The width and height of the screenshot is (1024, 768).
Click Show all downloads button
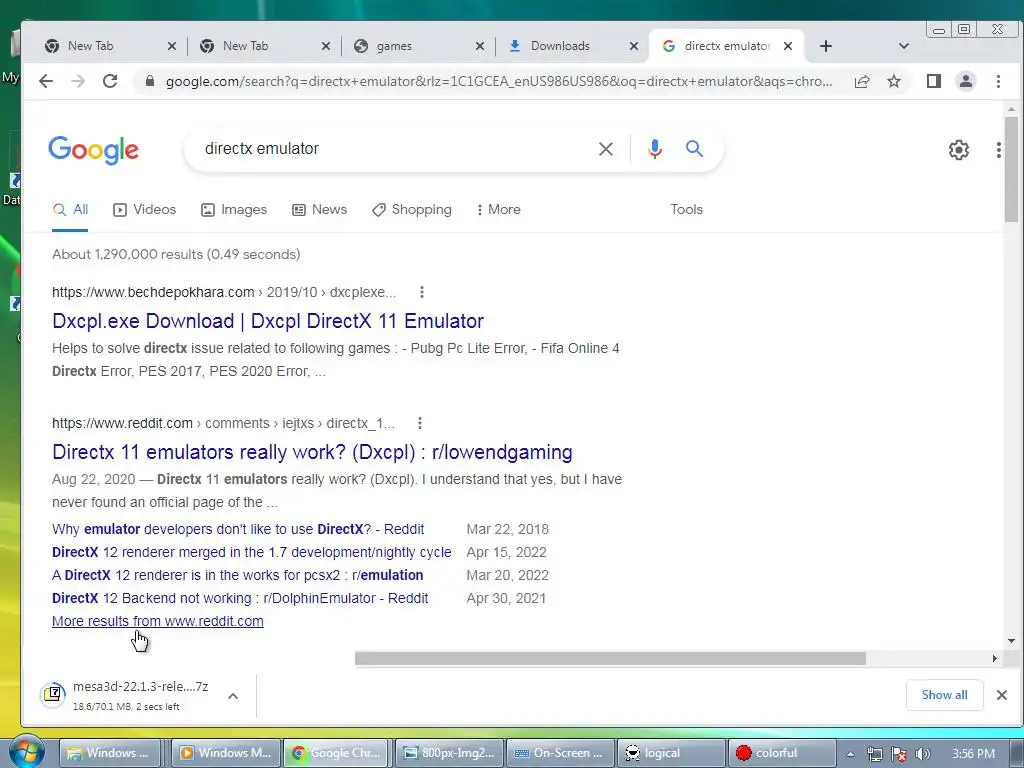944,695
